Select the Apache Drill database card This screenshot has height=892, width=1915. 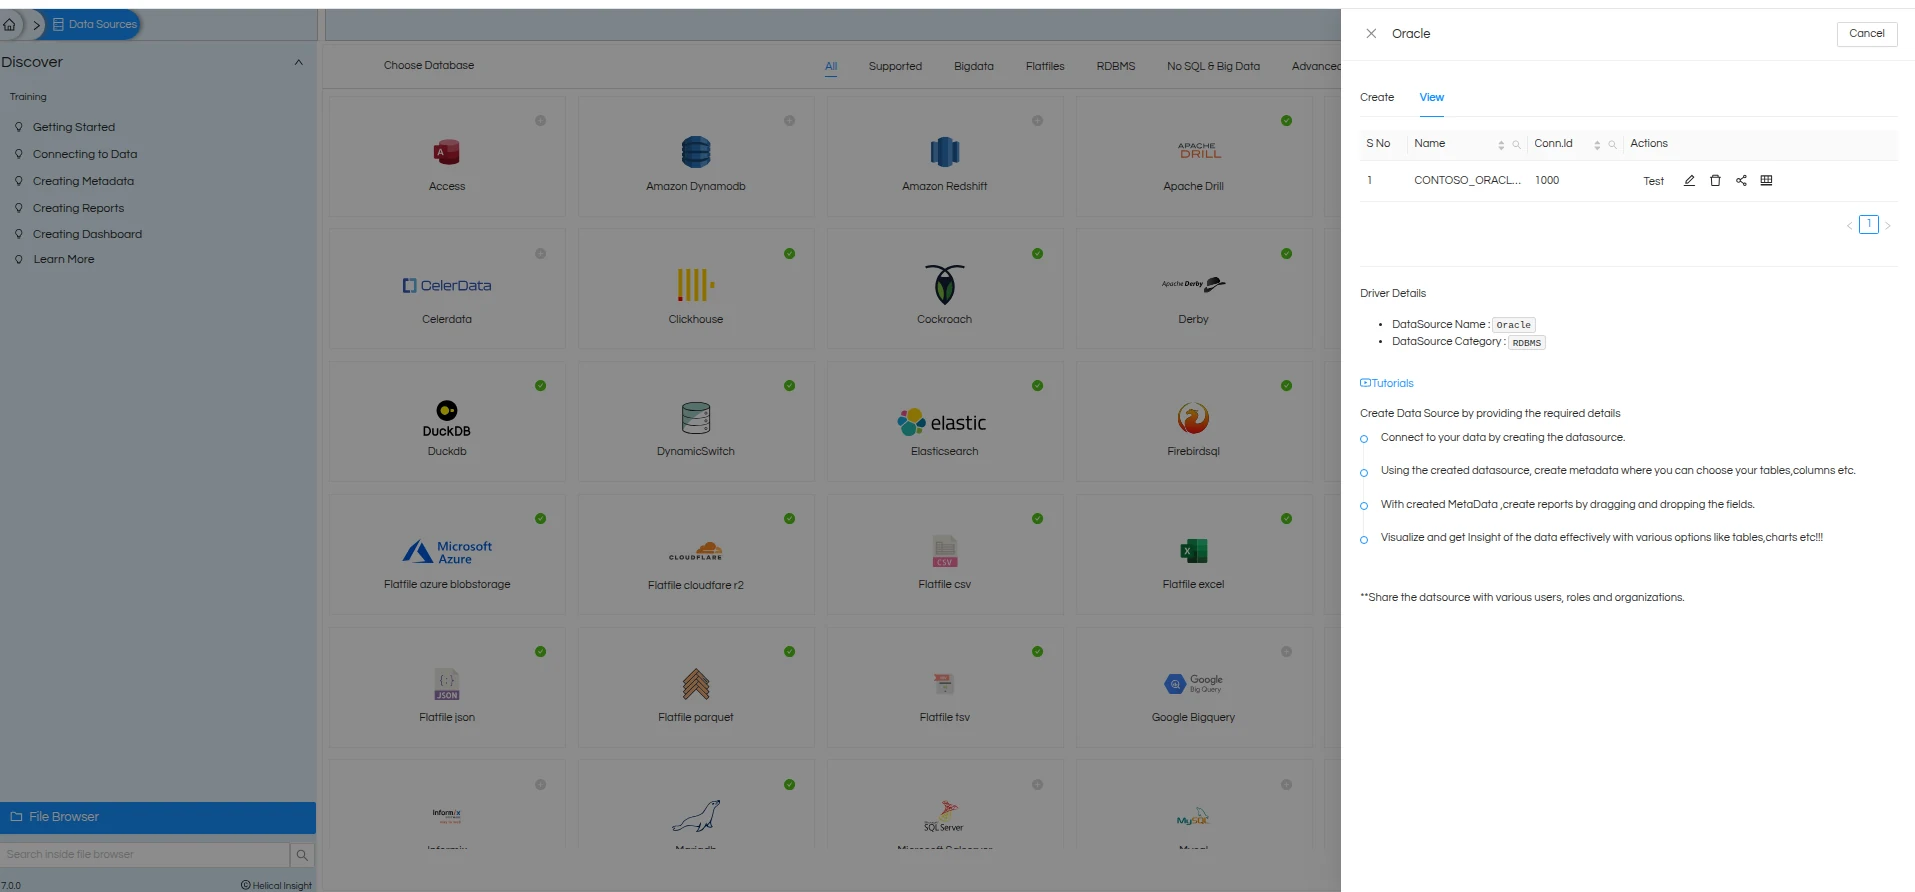pos(1194,156)
